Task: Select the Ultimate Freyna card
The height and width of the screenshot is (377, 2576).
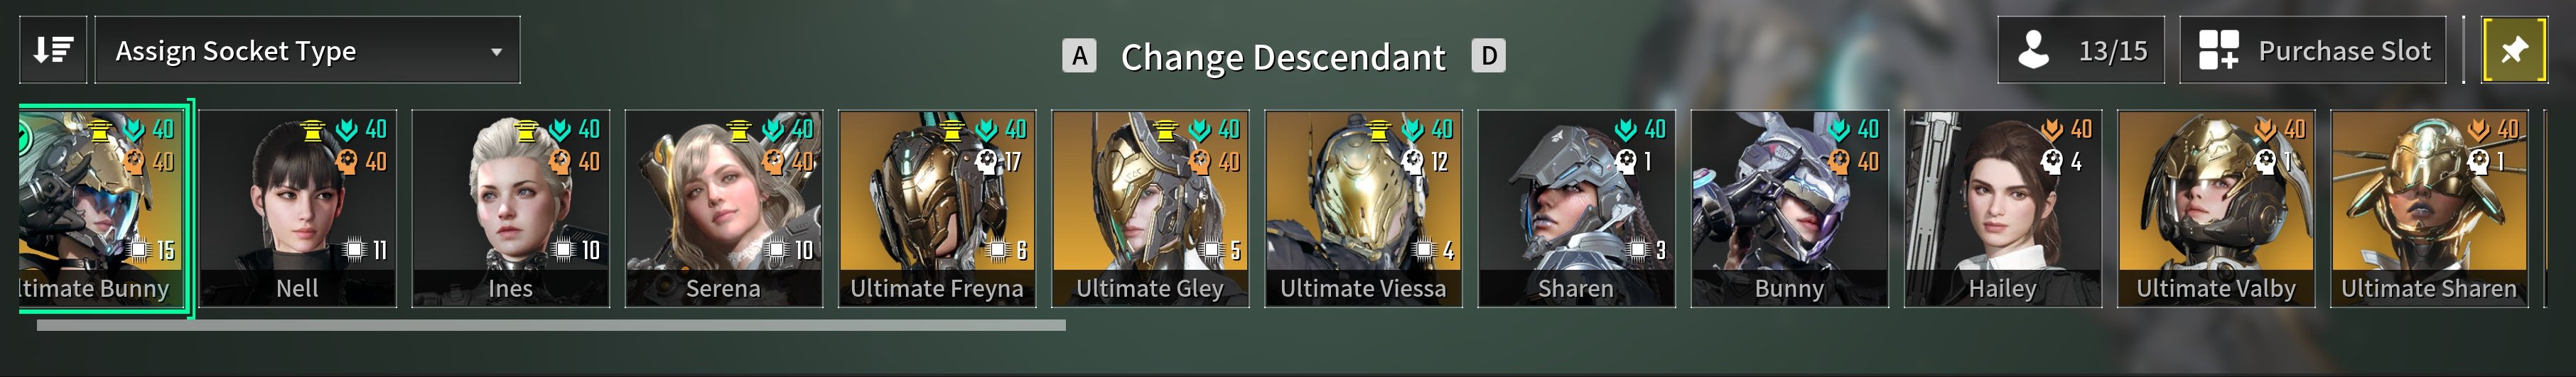Action: (937, 208)
